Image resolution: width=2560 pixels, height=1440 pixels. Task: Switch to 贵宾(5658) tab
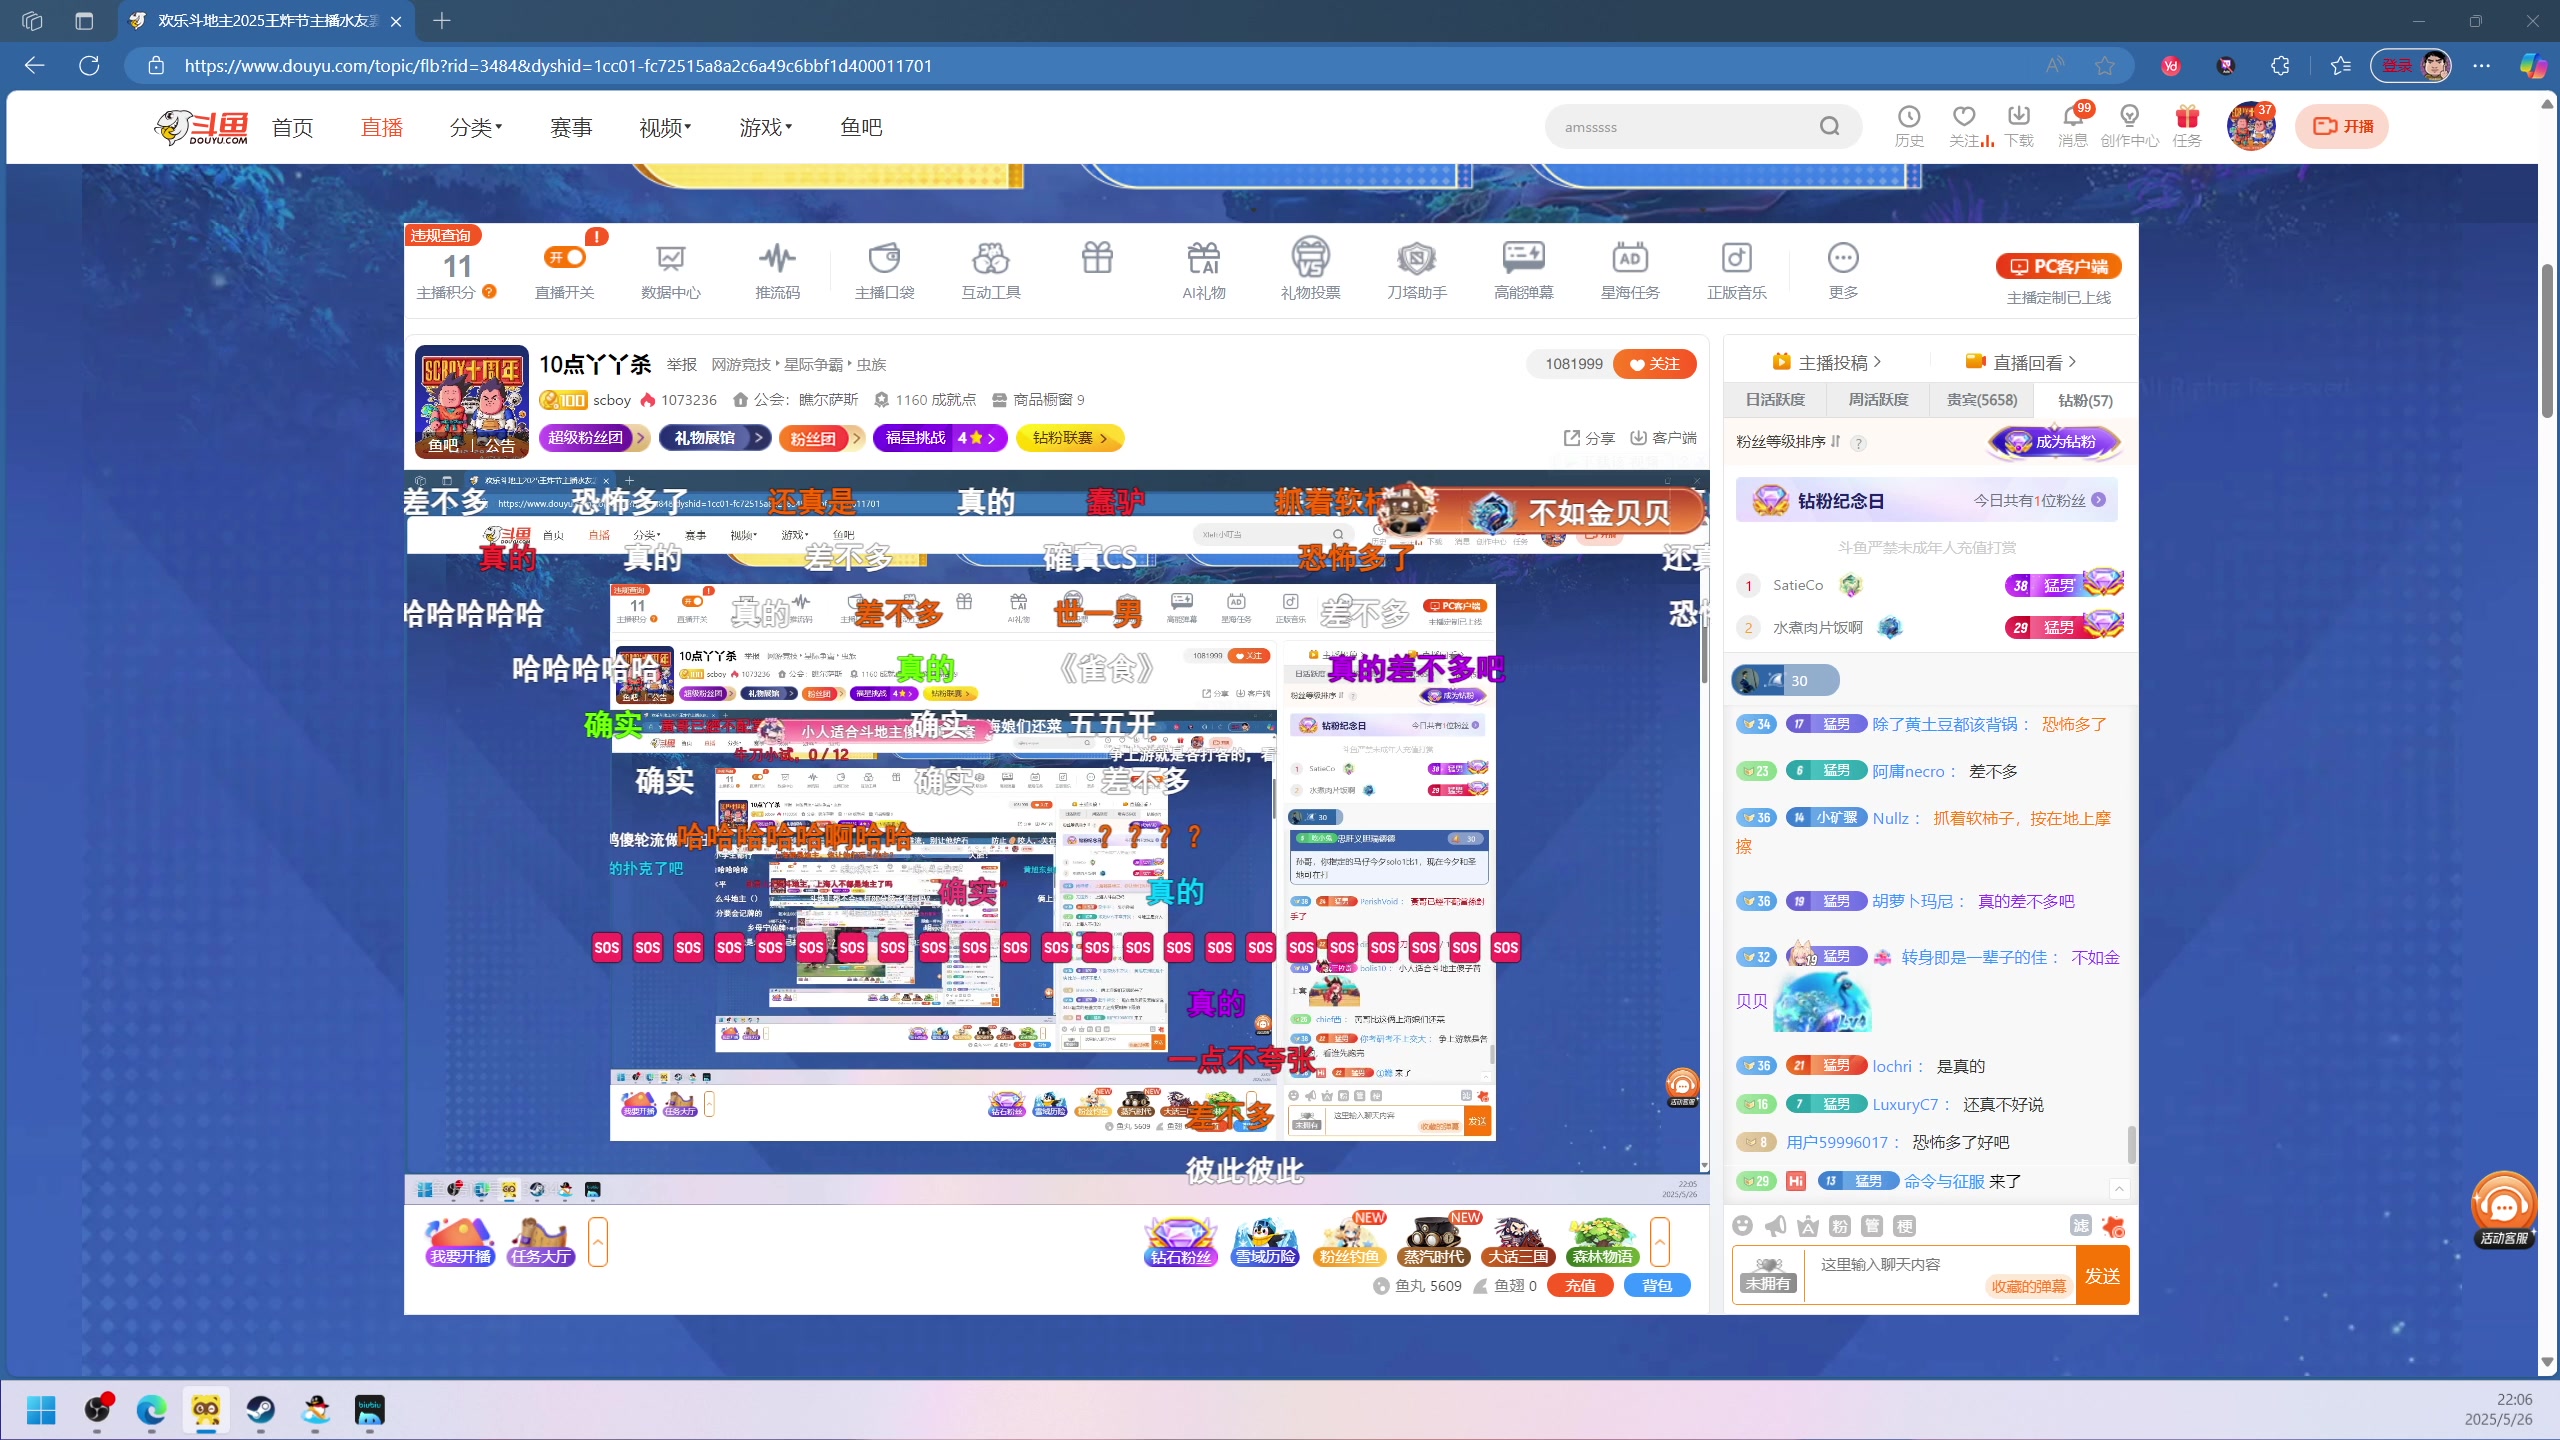(1982, 400)
